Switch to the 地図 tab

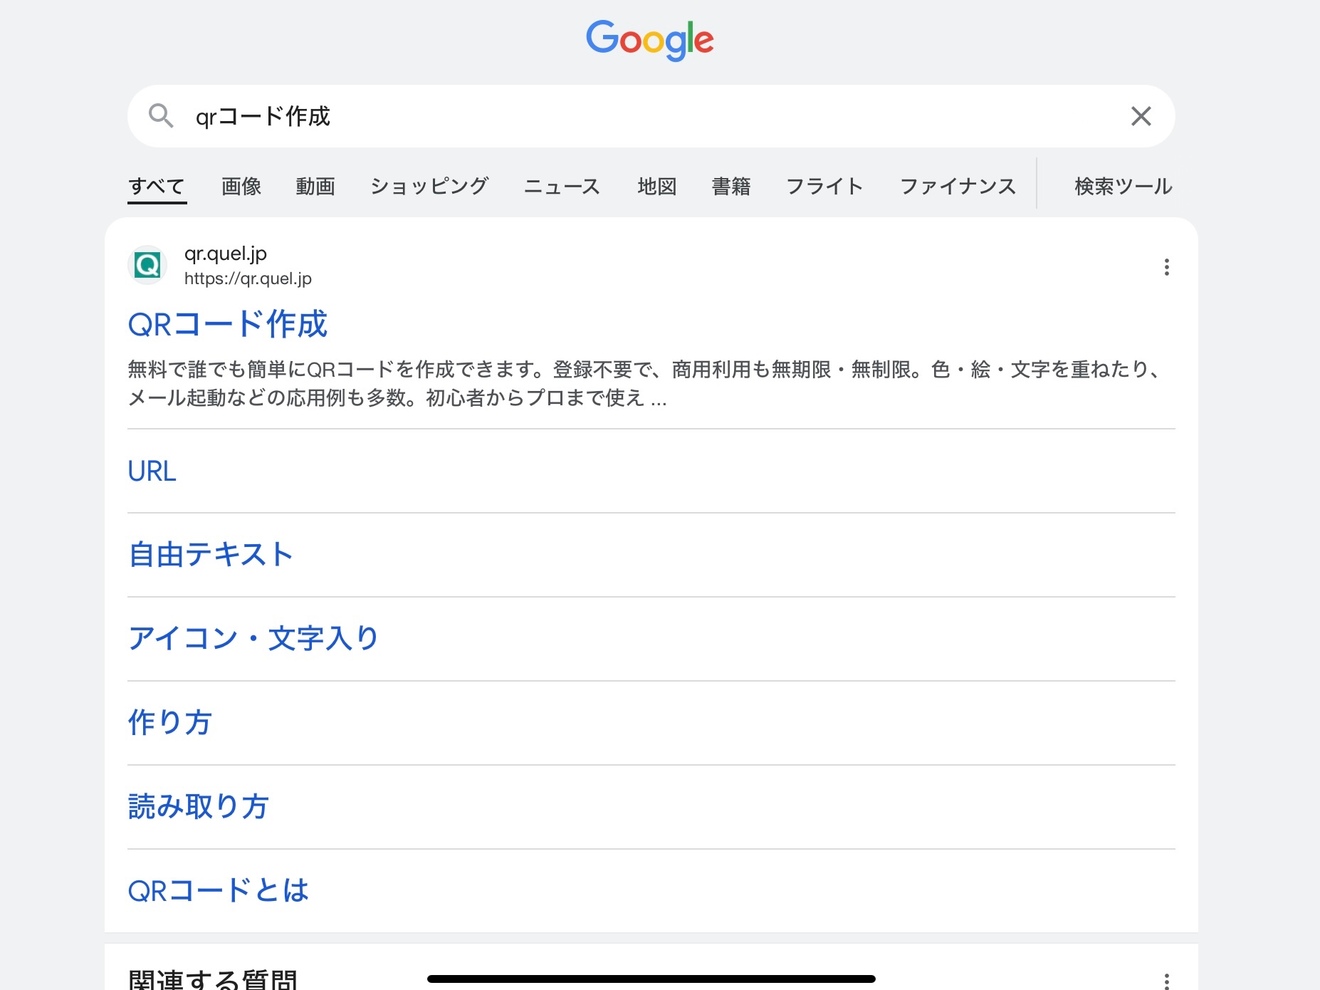[657, 186]
